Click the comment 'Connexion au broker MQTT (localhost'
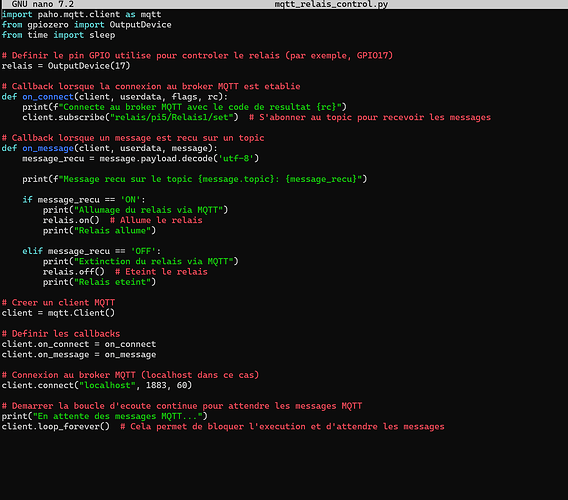The width and height of the screenshot is (568, 500). point(130,375)
